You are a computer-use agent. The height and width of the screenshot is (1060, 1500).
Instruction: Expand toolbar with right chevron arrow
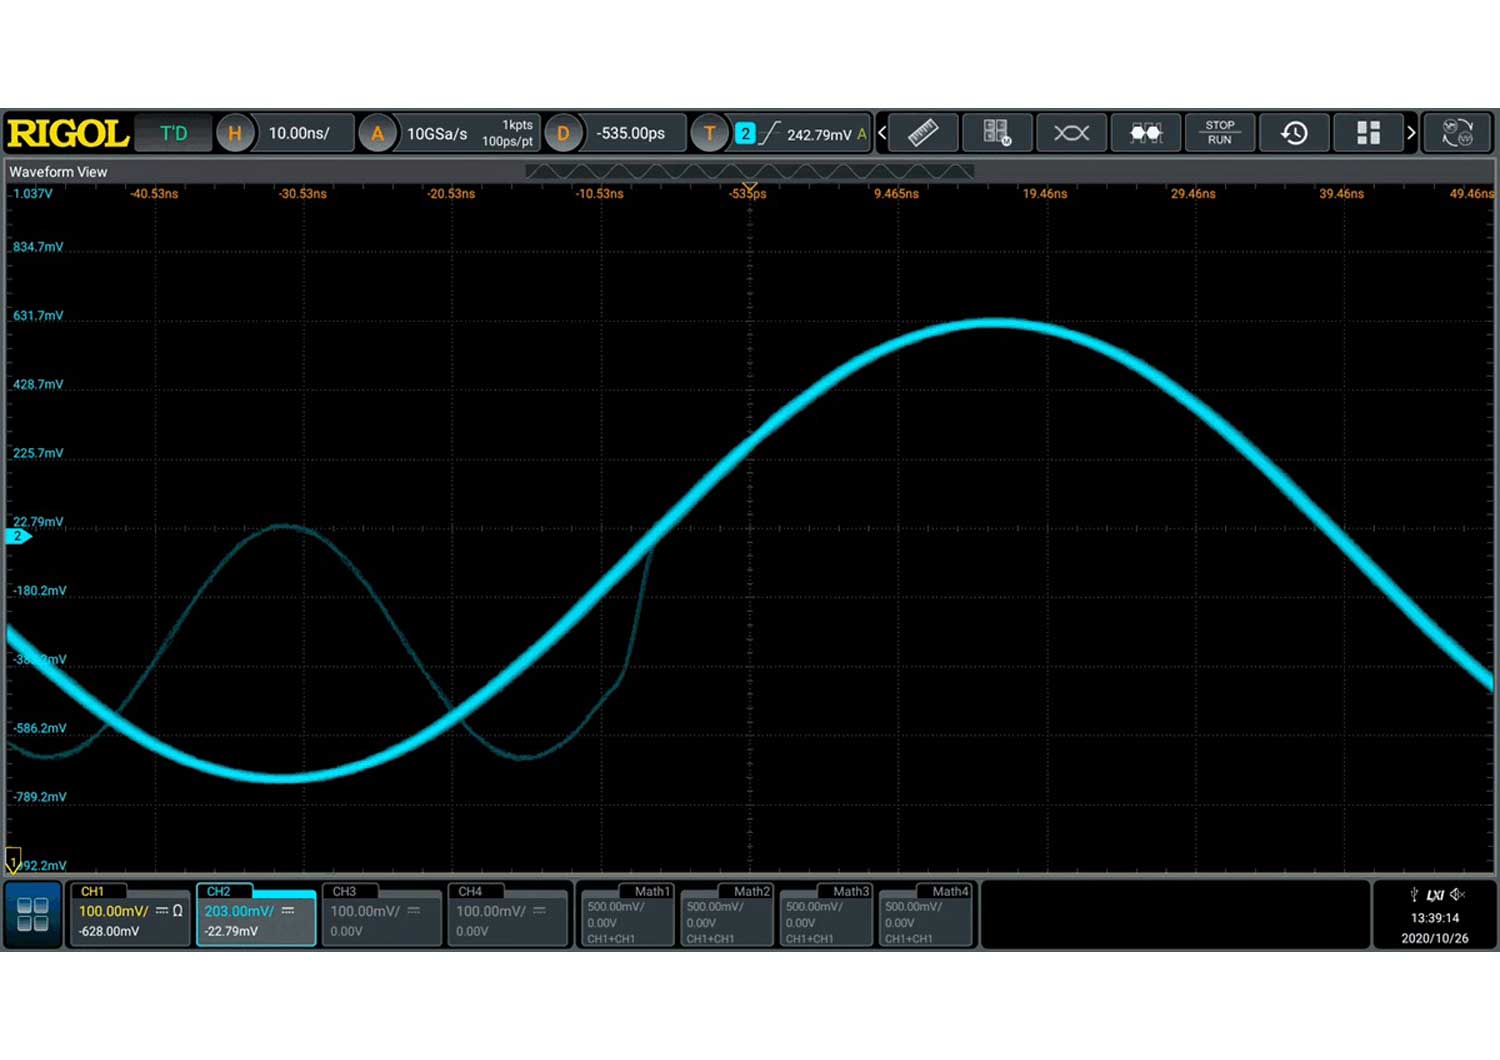pyautogui.click(x=1411, y=133)
